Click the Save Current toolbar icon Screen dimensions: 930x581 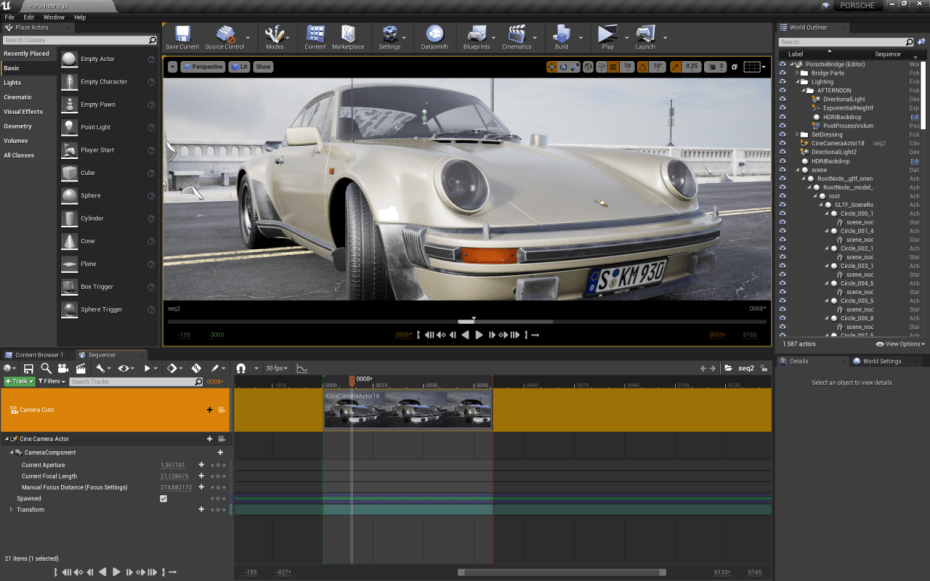point(181,35)
